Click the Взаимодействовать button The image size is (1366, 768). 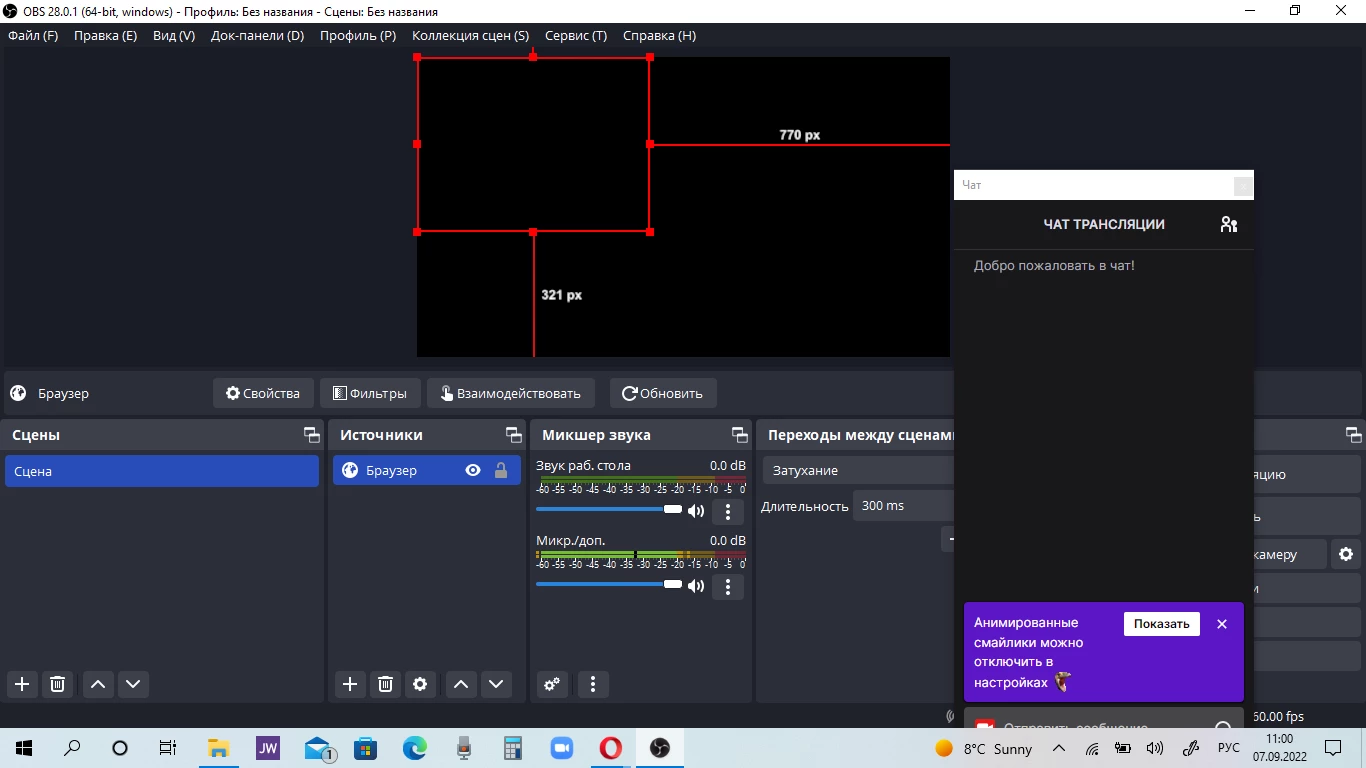[x=511, y=393]
